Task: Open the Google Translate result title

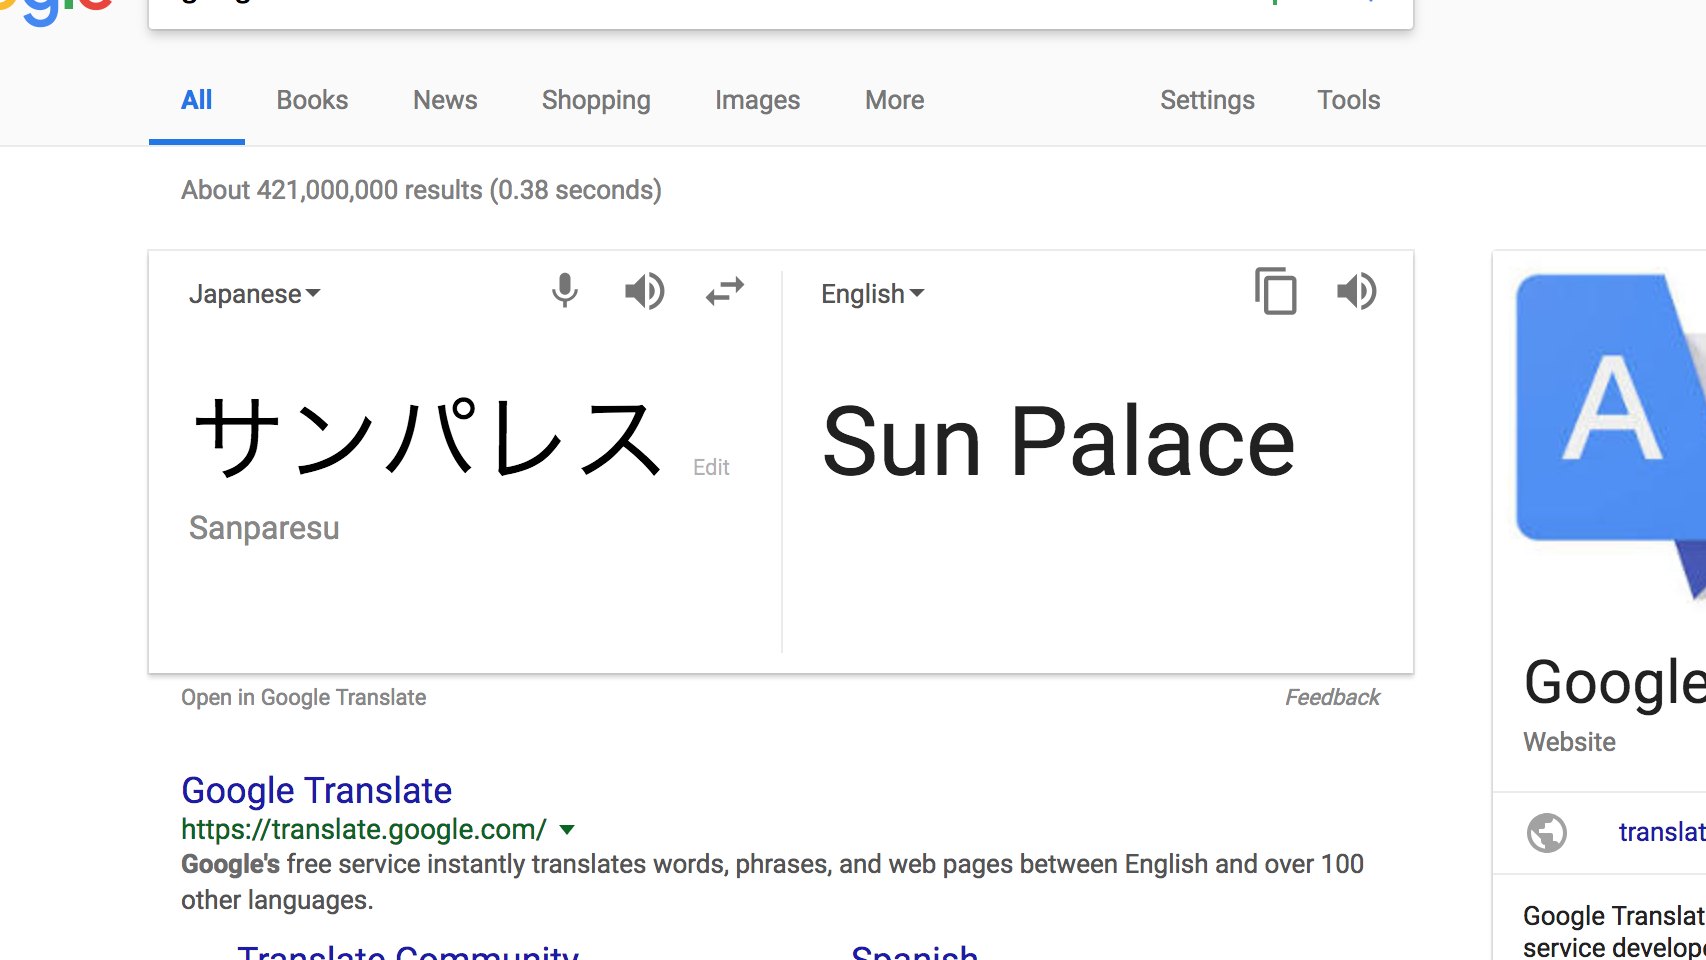Action: point(316,790)
